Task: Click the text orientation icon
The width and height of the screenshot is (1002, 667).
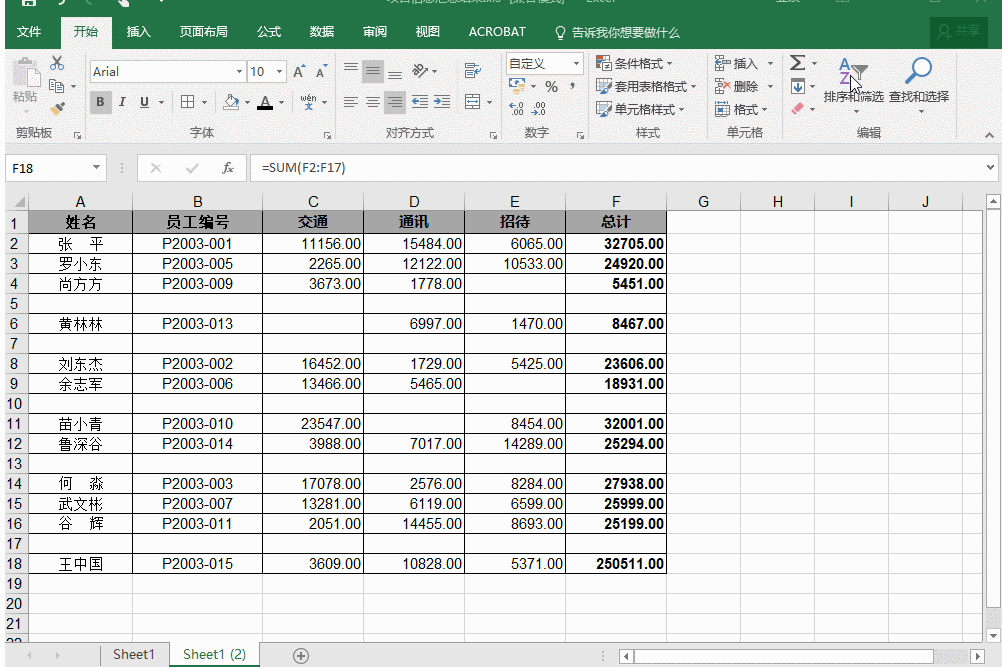Action: 420,71
